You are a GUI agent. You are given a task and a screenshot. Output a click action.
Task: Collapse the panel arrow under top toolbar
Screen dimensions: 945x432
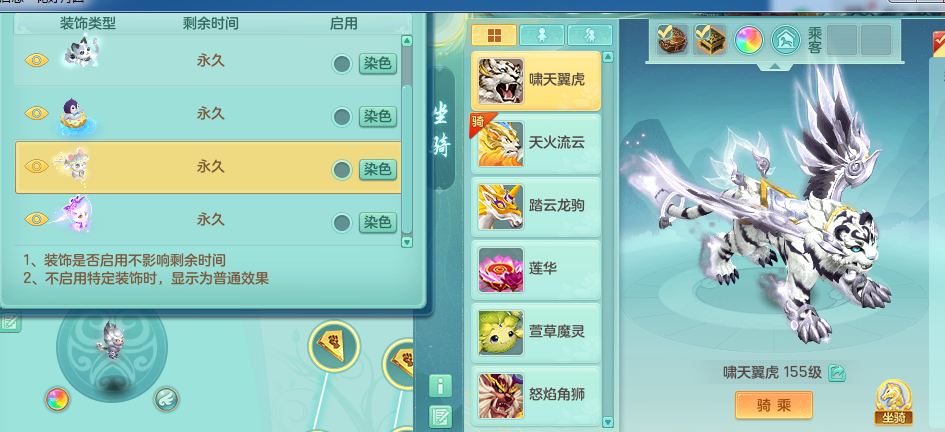click(773, 67)
